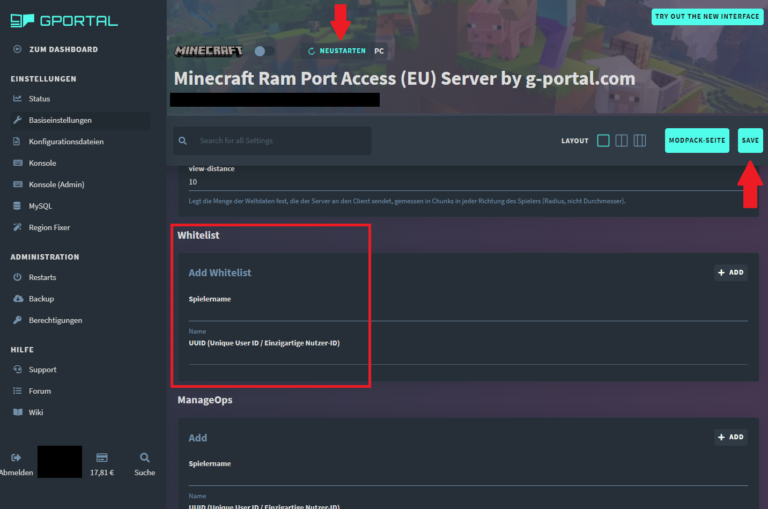The image size is (768, 509).
Task: Open Konsole (Admin) page
Action: coord(56,185)
